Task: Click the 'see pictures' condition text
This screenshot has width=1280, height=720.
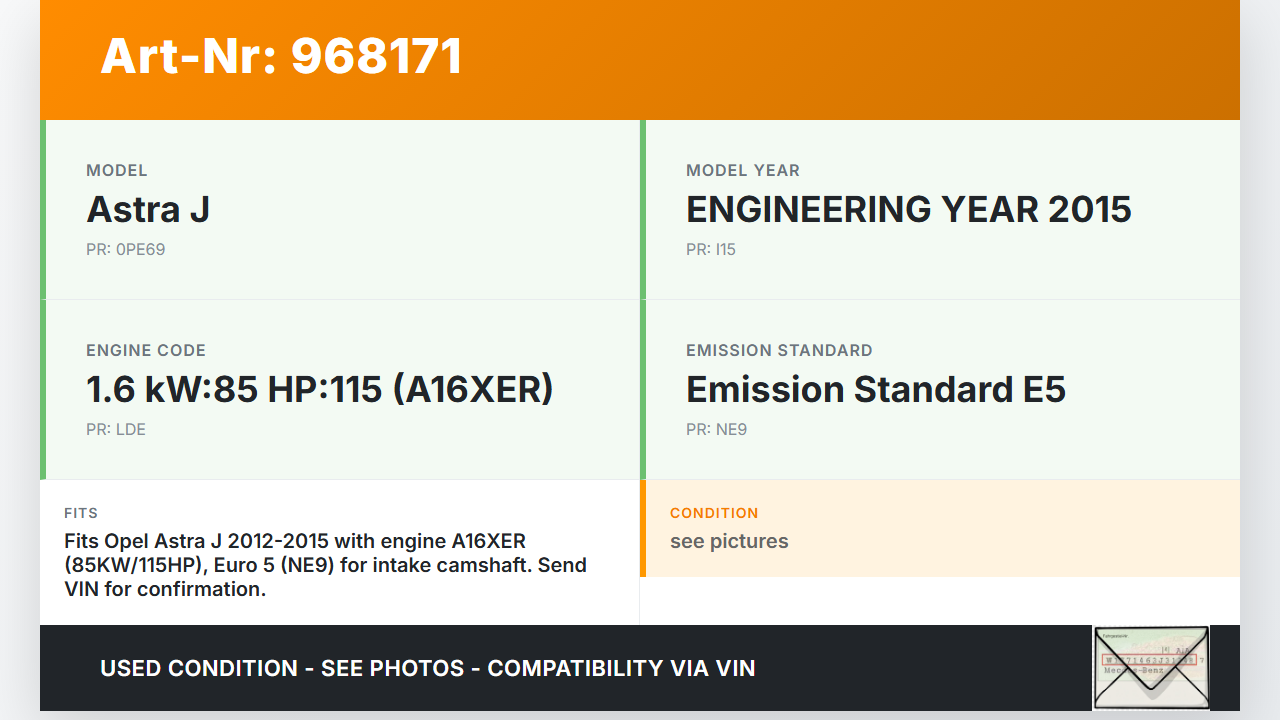Action: pos(729,542)
